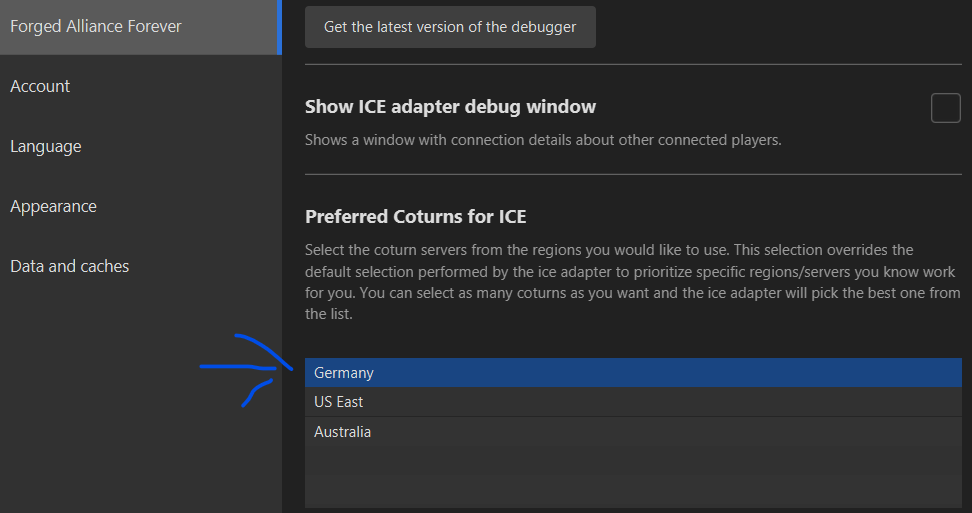
Task: Click Get the latest version of the debugger
Action: [x=450, y=27]
